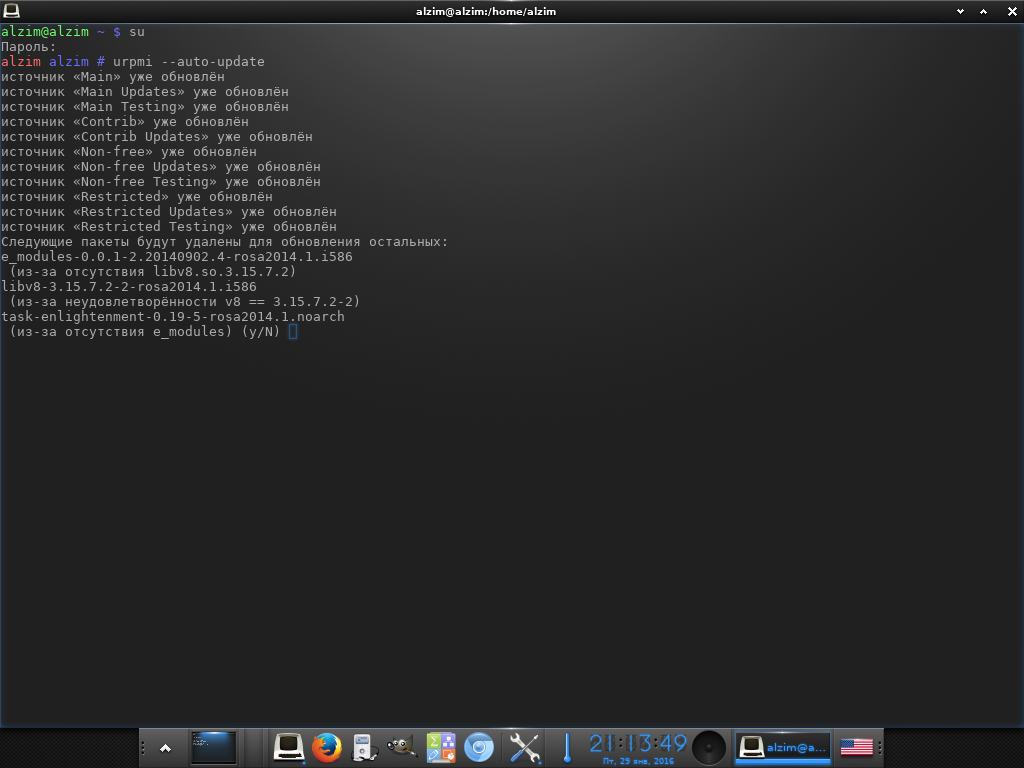This screenshot has height=768, width=1024.
Task: Expand the menu with the up-arrow button
Action: pyautogui.click(x=165, y=748)
